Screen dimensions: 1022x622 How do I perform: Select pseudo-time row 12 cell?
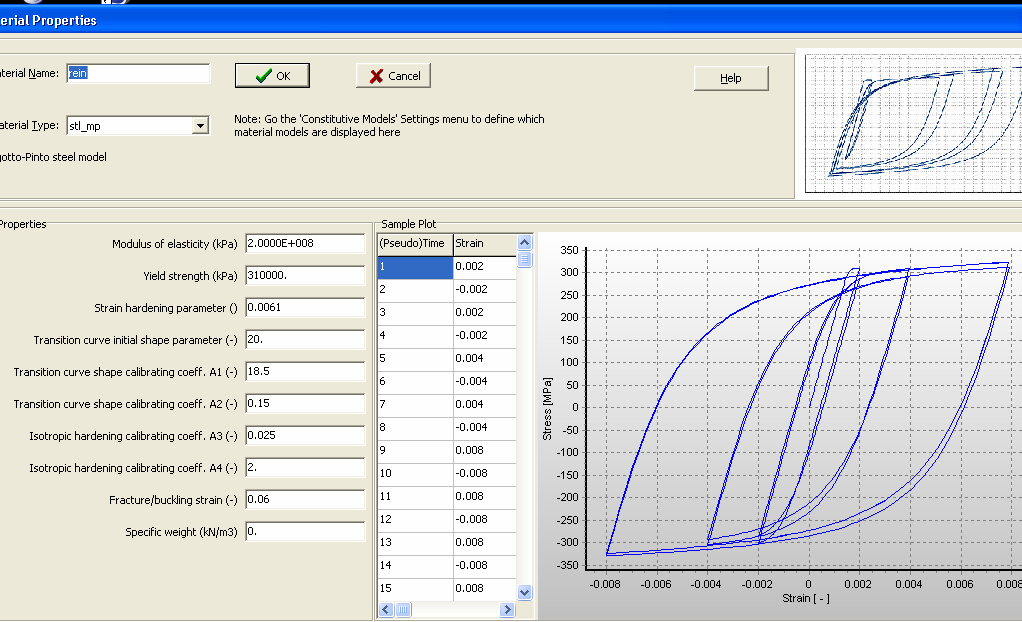pos(415,520)
